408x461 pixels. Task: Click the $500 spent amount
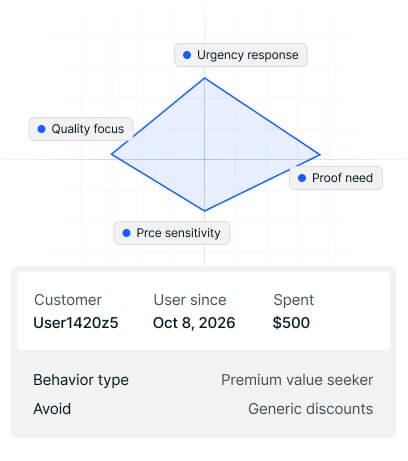point(291,323)
